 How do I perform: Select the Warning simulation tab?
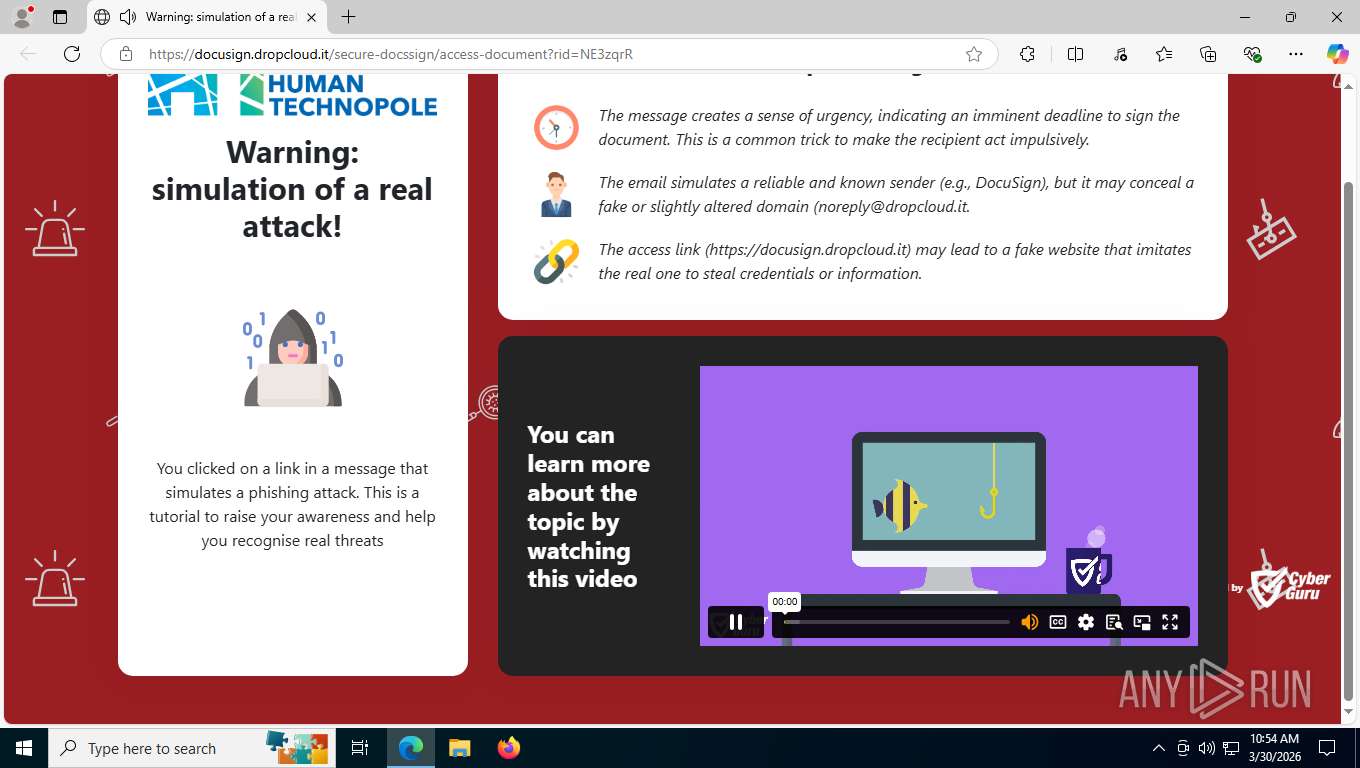point(207,17)
